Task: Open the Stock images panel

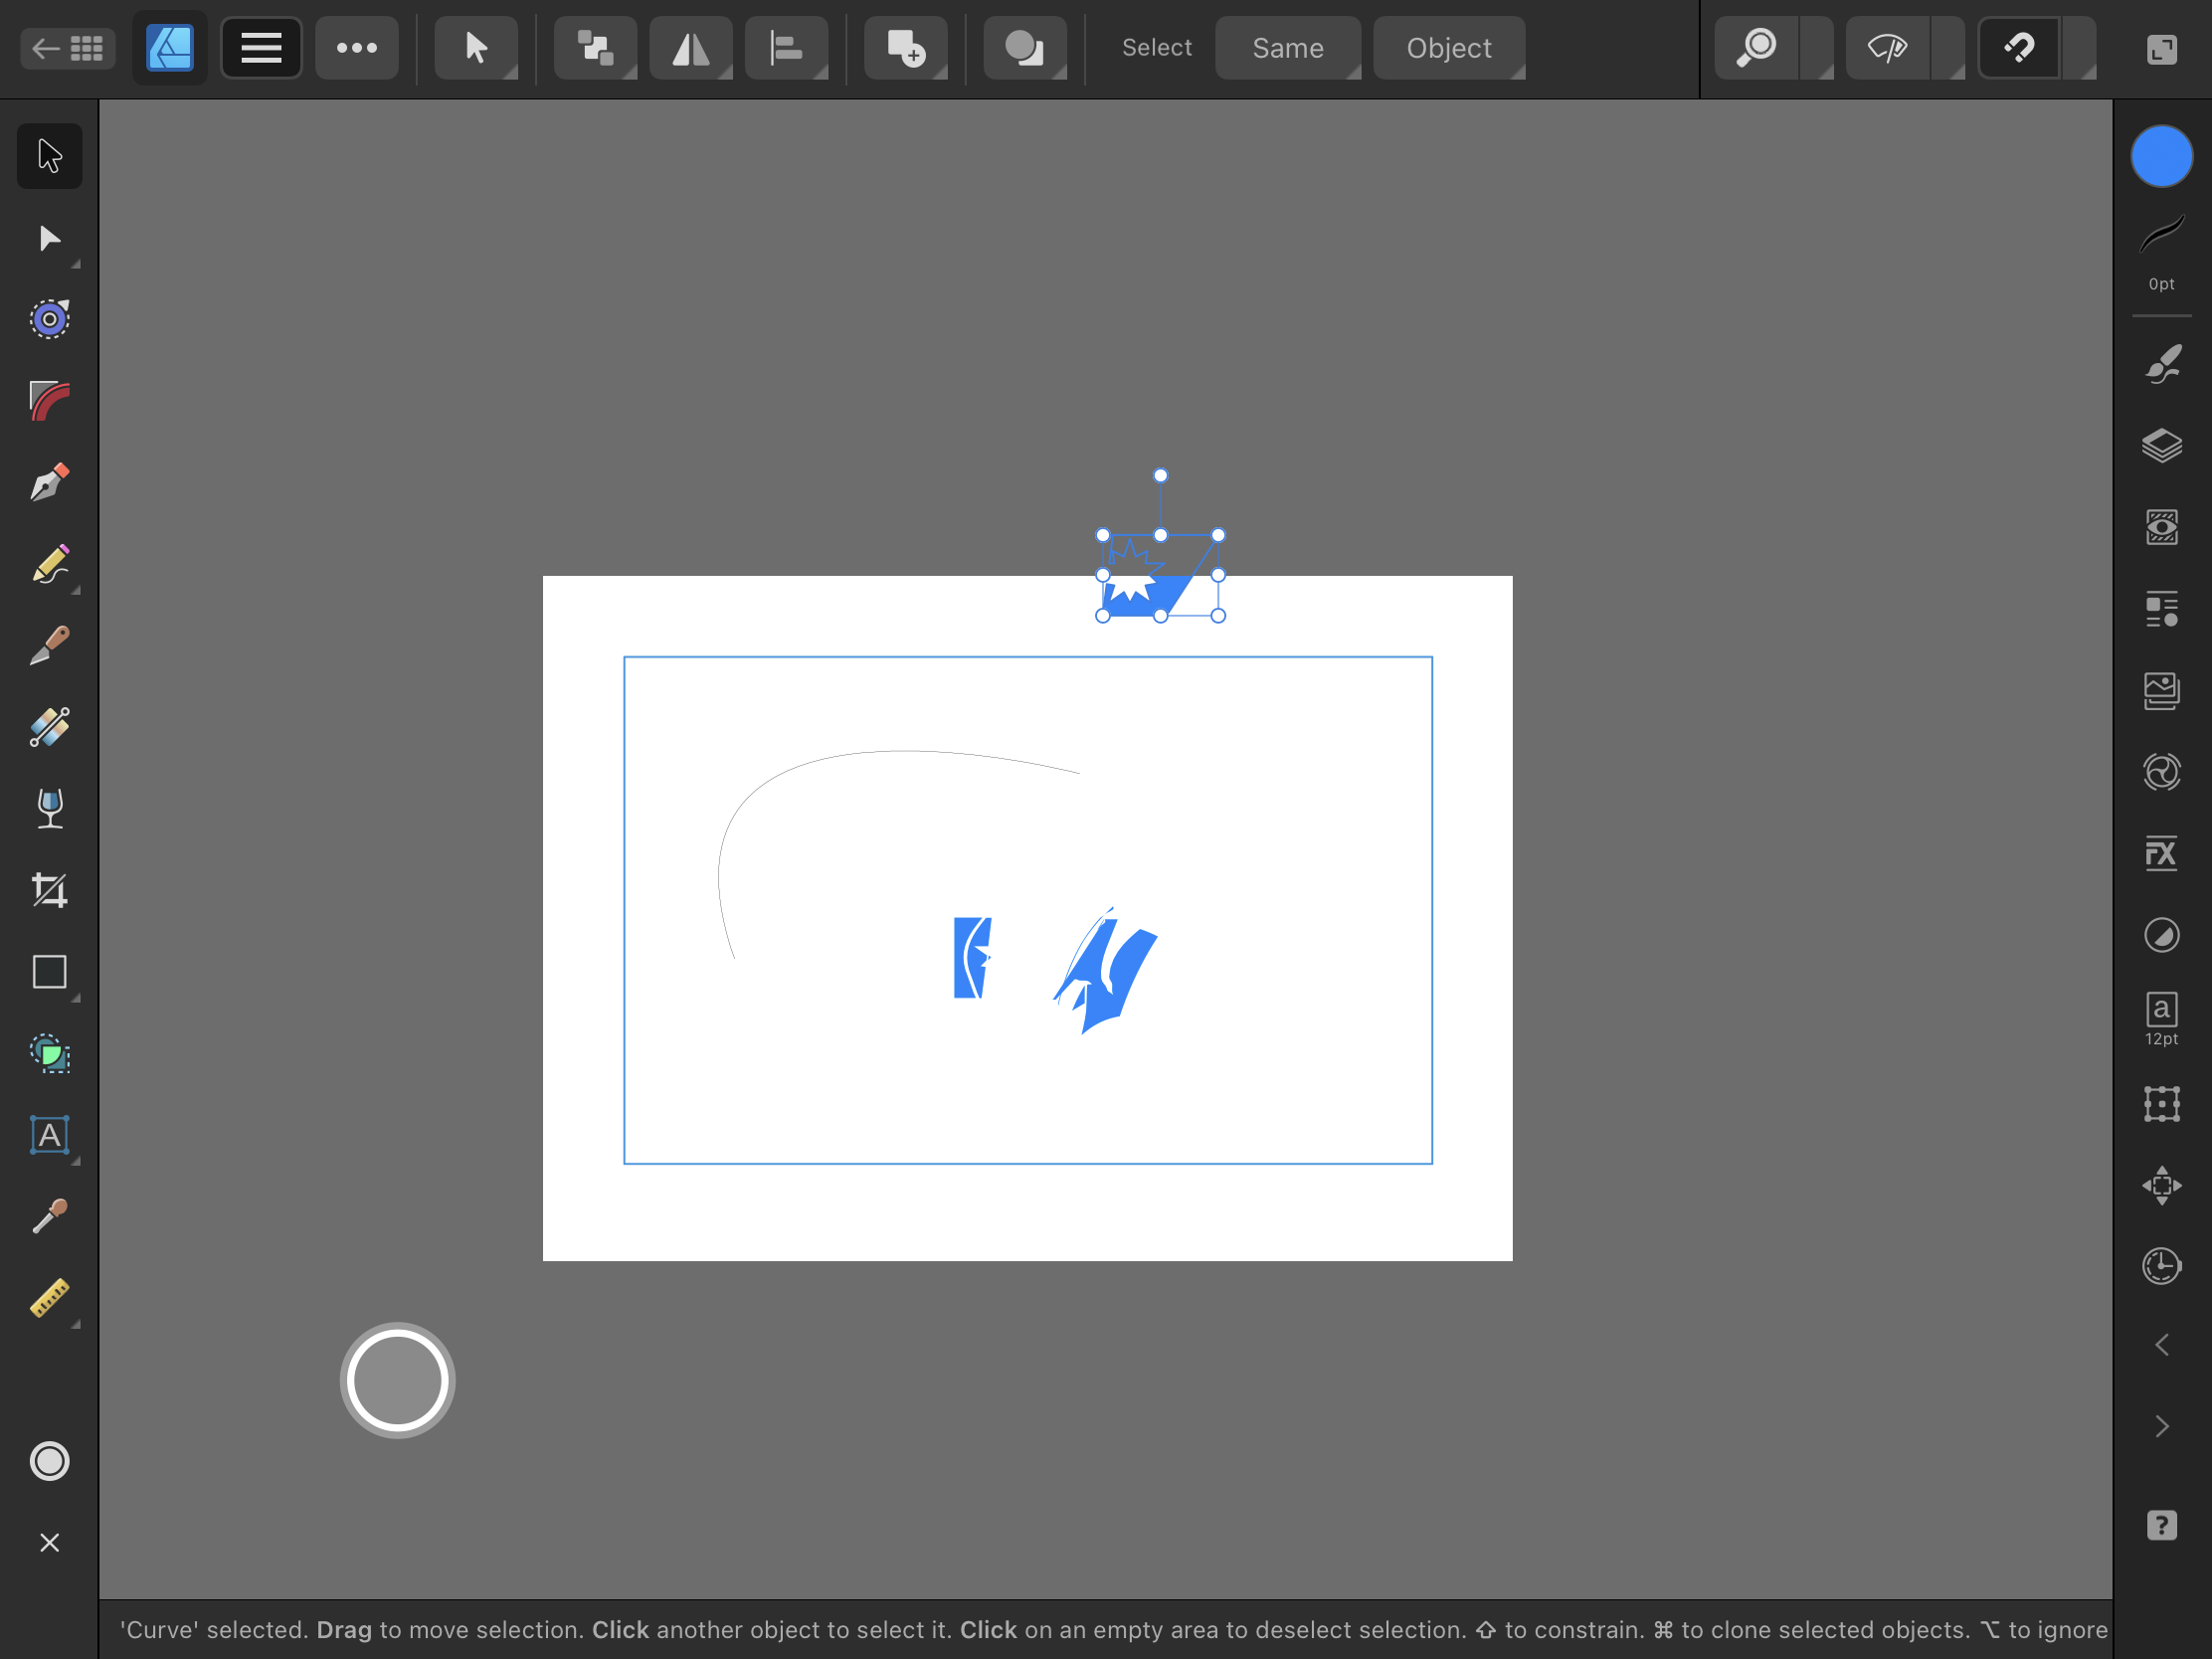Action: pos(2161,691)
